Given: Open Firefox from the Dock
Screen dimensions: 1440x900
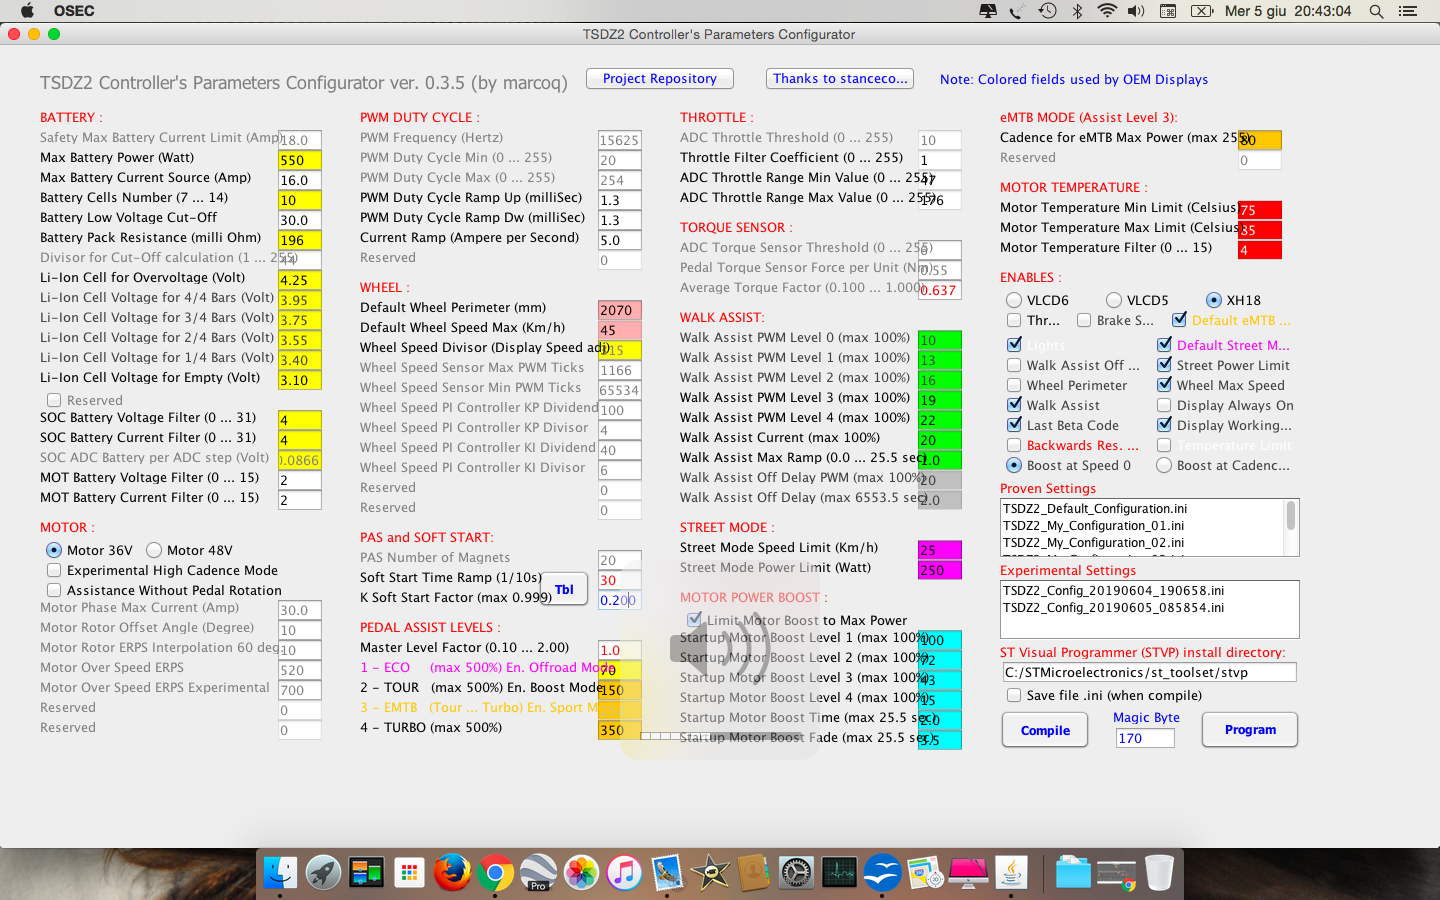Looking at the screenshot, I should (452, 873).
